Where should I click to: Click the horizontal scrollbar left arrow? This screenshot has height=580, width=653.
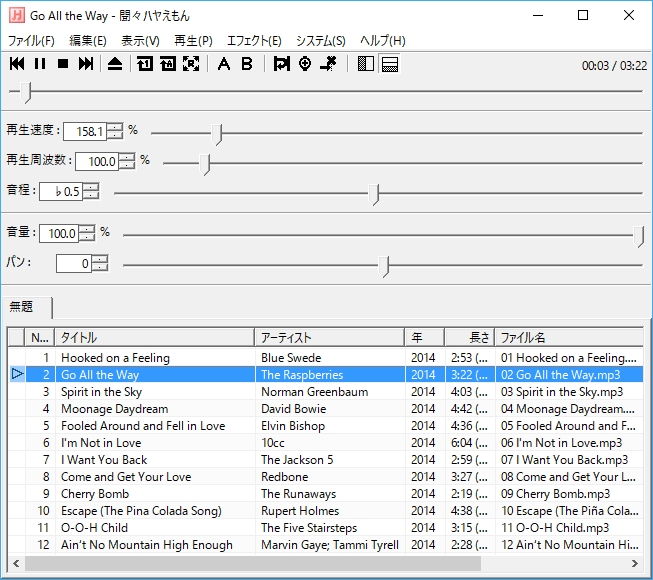(16, 563)
